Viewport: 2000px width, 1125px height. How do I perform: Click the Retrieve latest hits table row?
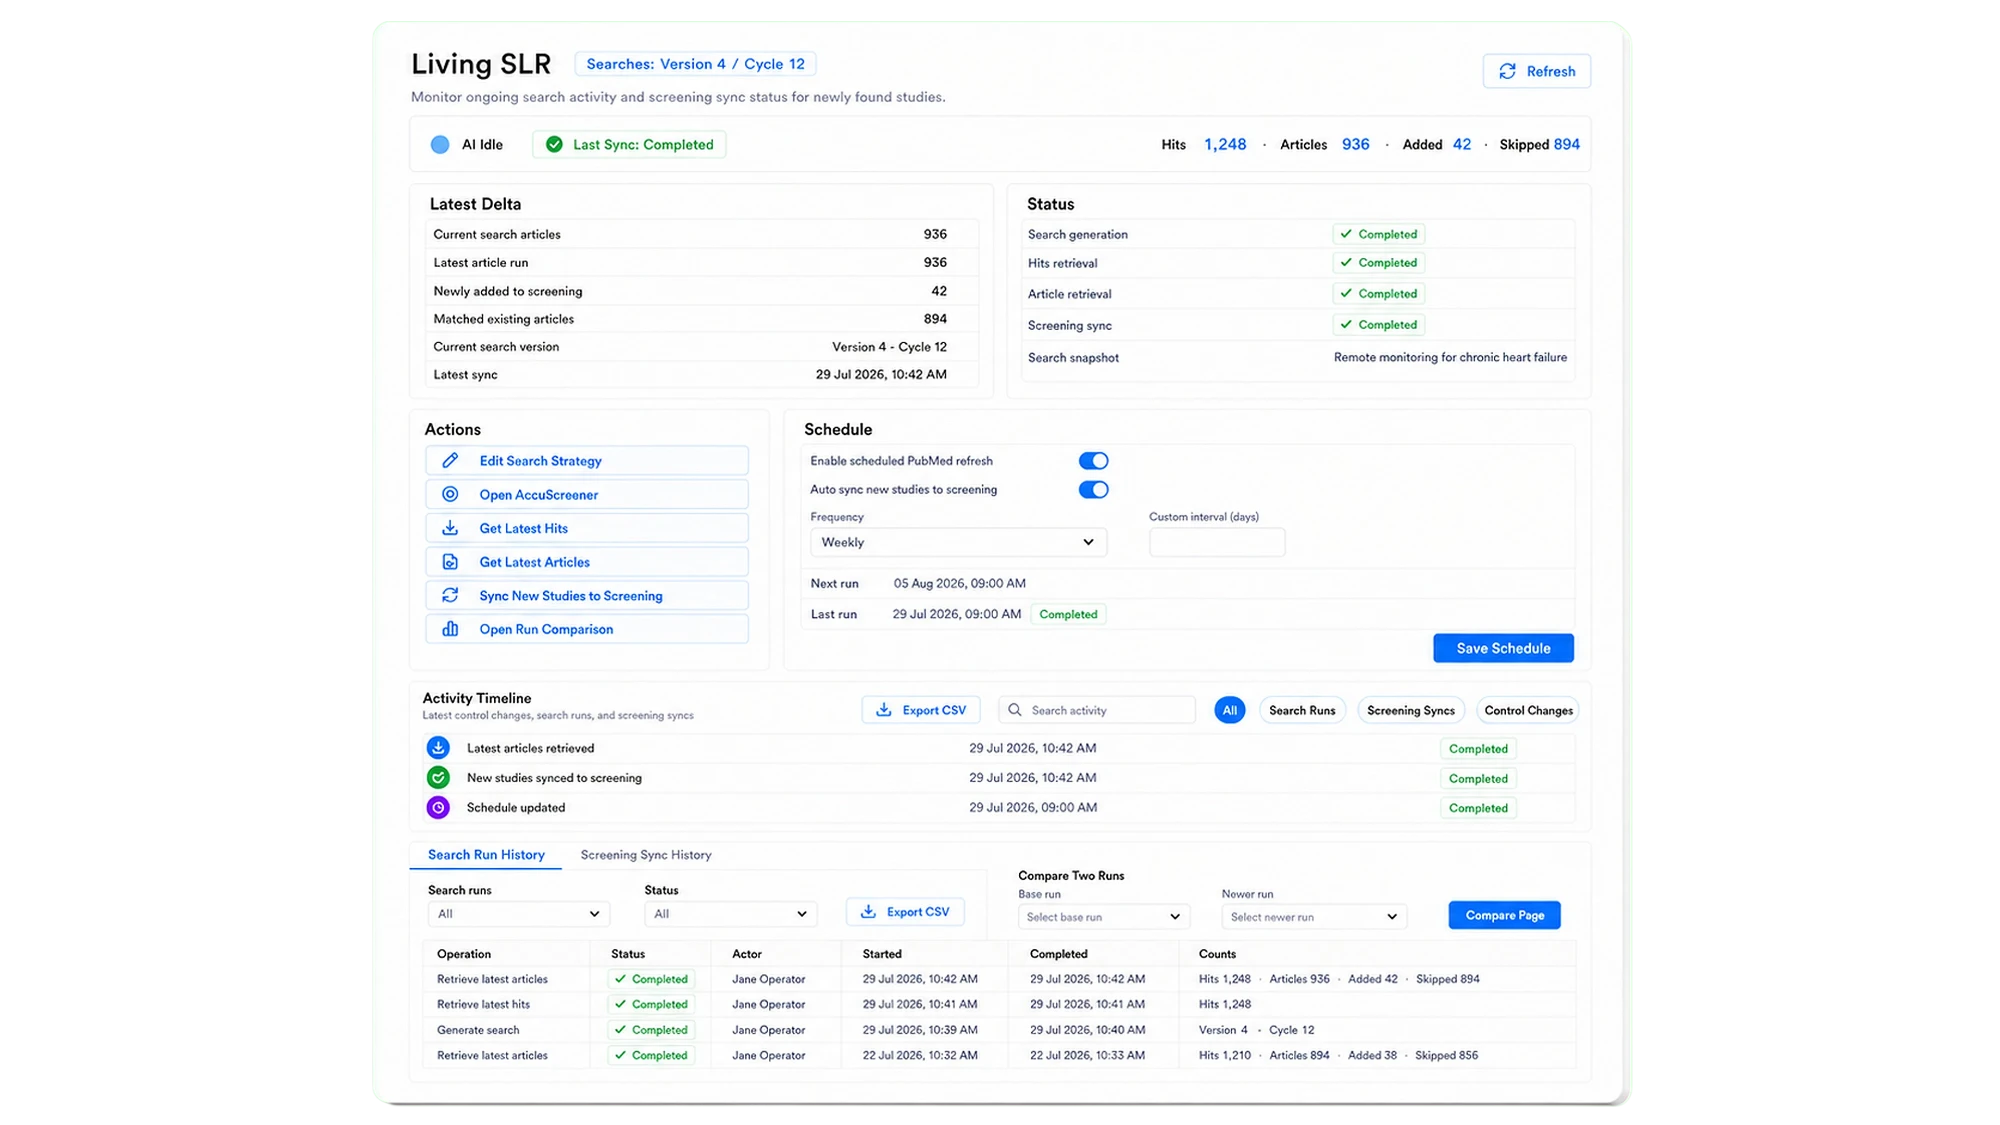click(999, 1004)
